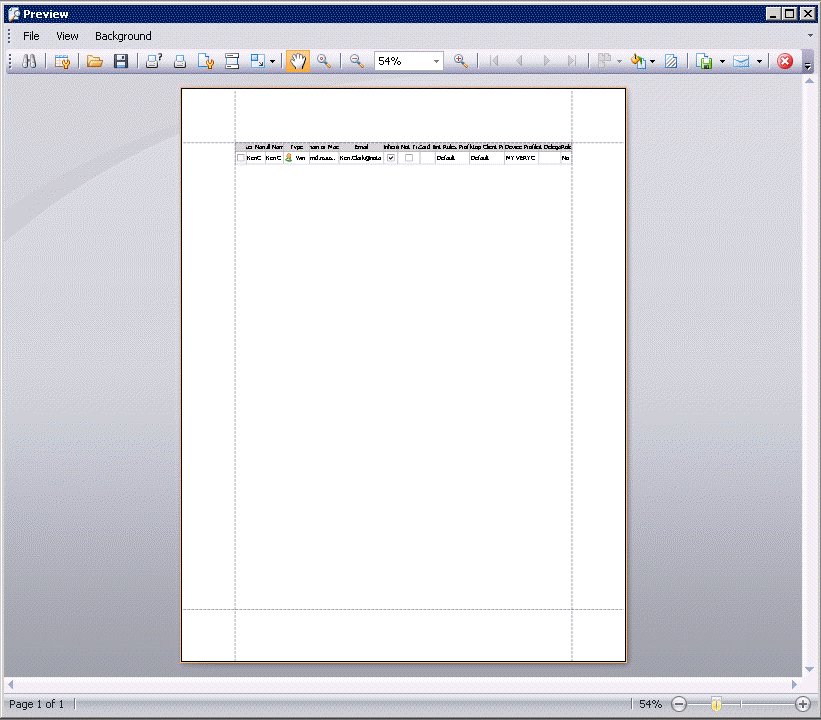Image resolution: width=821 pixels, height=720 pixels.
Task: Open the View menu
Action: pos(67,35)
